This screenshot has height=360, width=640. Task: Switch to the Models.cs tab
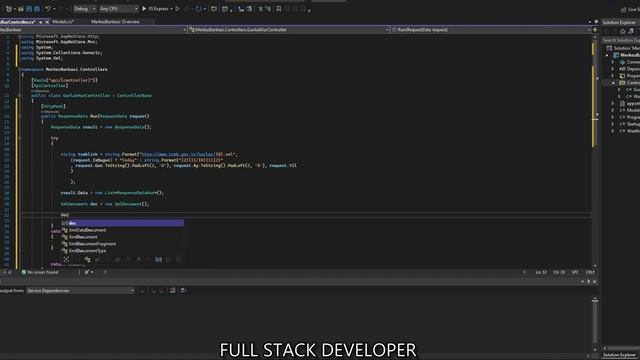[x=63, y=22]
